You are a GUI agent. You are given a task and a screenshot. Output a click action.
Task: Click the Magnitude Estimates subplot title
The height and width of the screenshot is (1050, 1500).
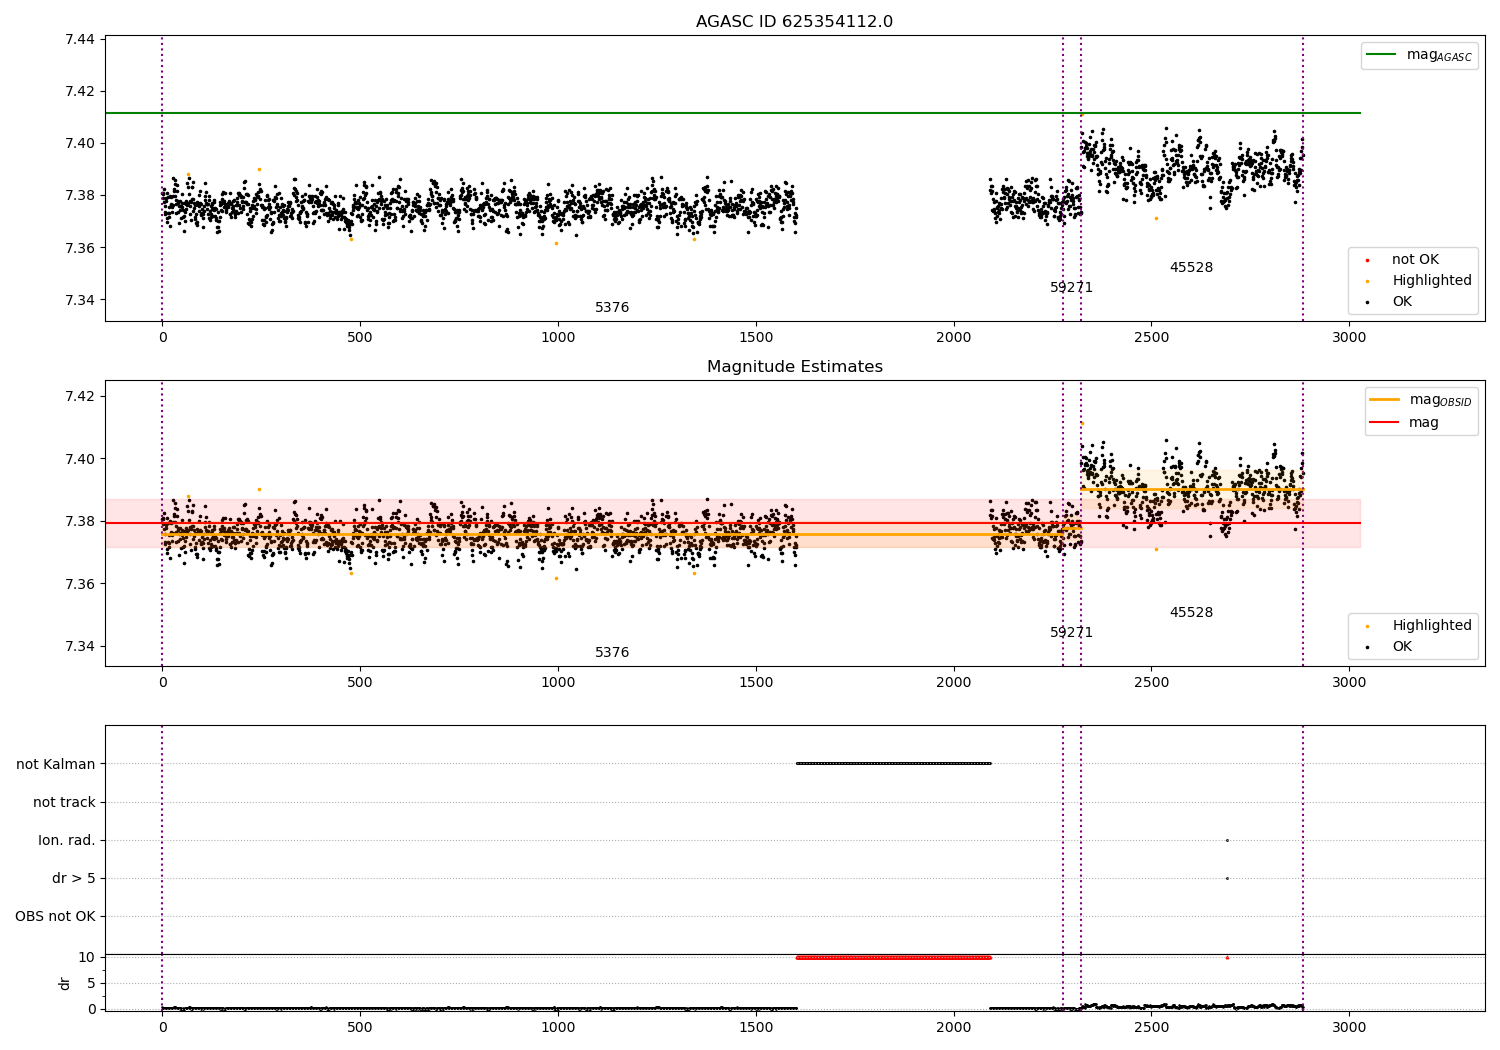tap(794, 367)
